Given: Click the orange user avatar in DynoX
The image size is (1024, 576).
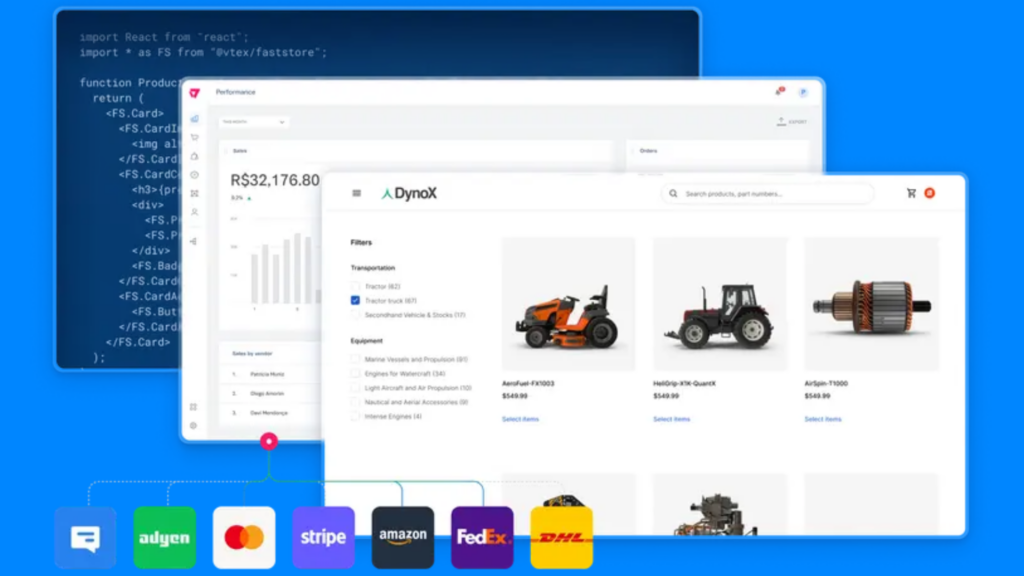Looking at the screenshot, I should click(x=930, y=193).
